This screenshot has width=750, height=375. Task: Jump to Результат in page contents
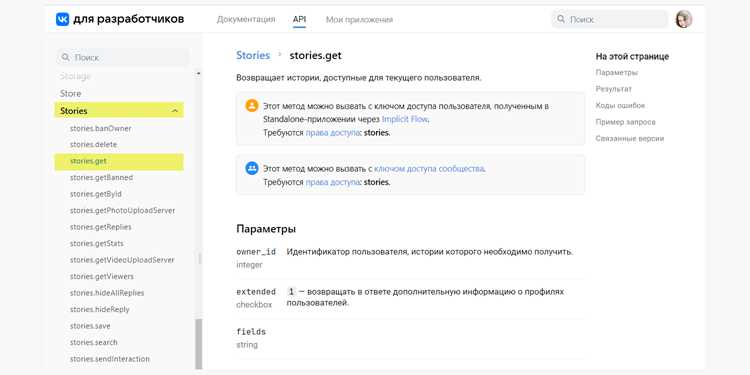click(614, 89)
